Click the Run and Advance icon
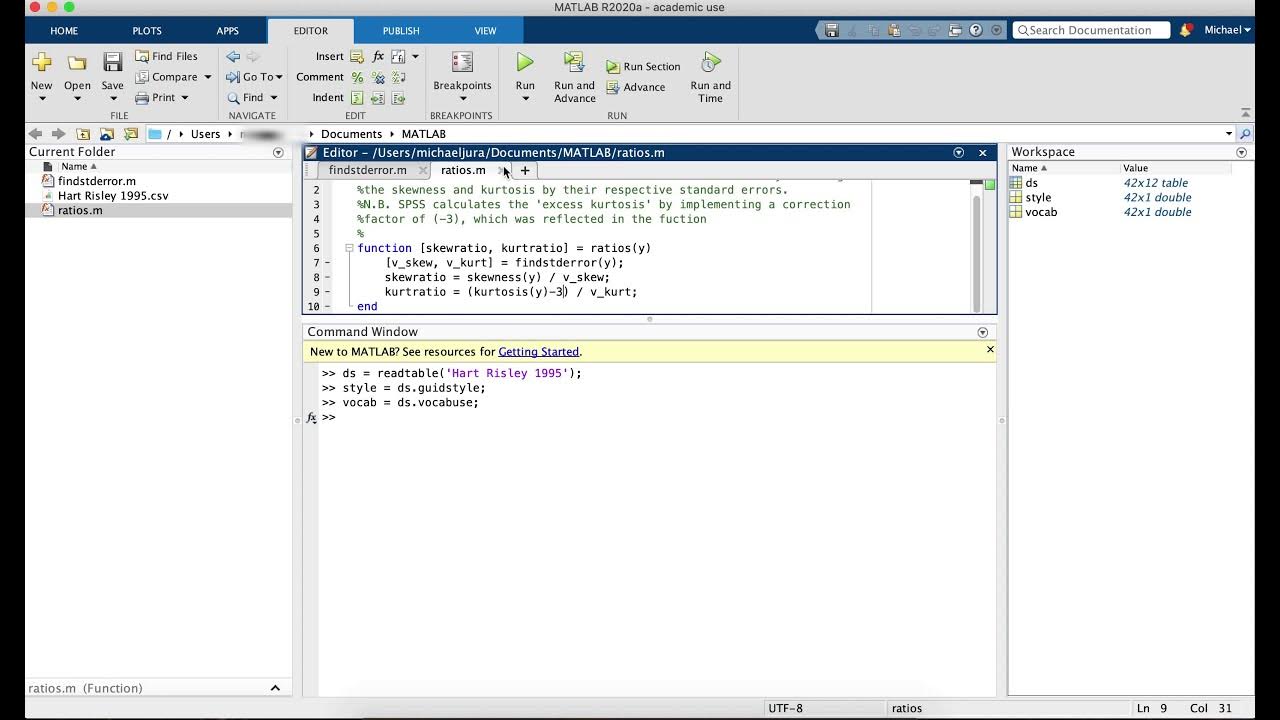This screenshot has width=1280, height=720. [x=574, y=62]
